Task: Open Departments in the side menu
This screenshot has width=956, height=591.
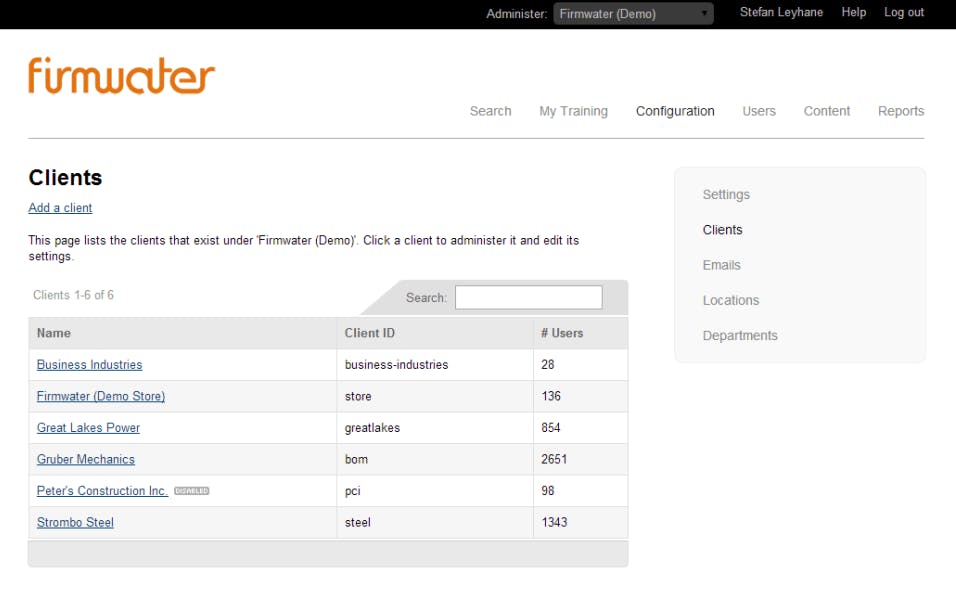Action: 740,336
